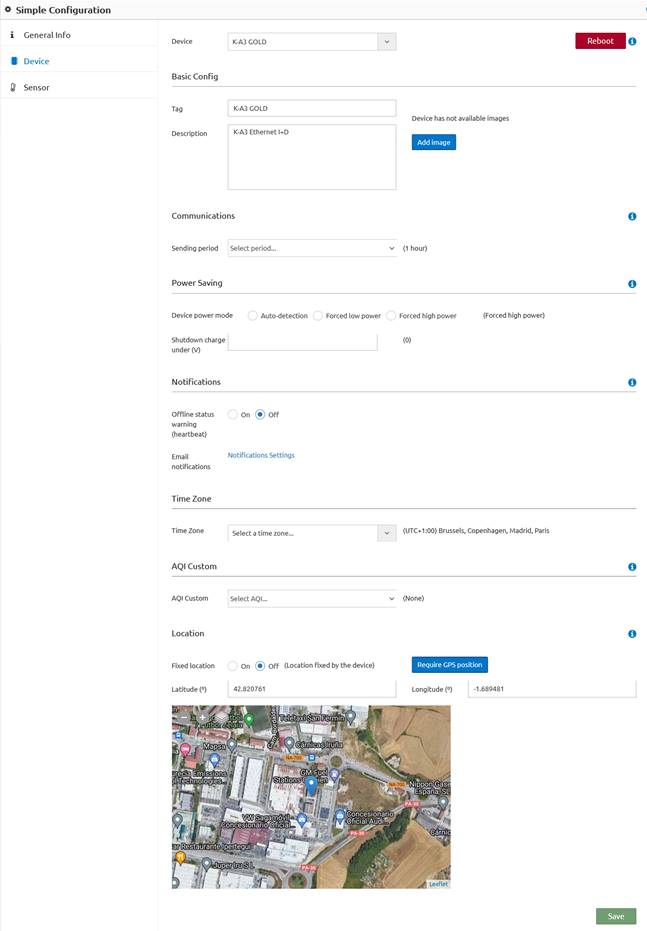Open the Notifications Settings link
This screenshot has height=931, width=647.
[261, 455]
